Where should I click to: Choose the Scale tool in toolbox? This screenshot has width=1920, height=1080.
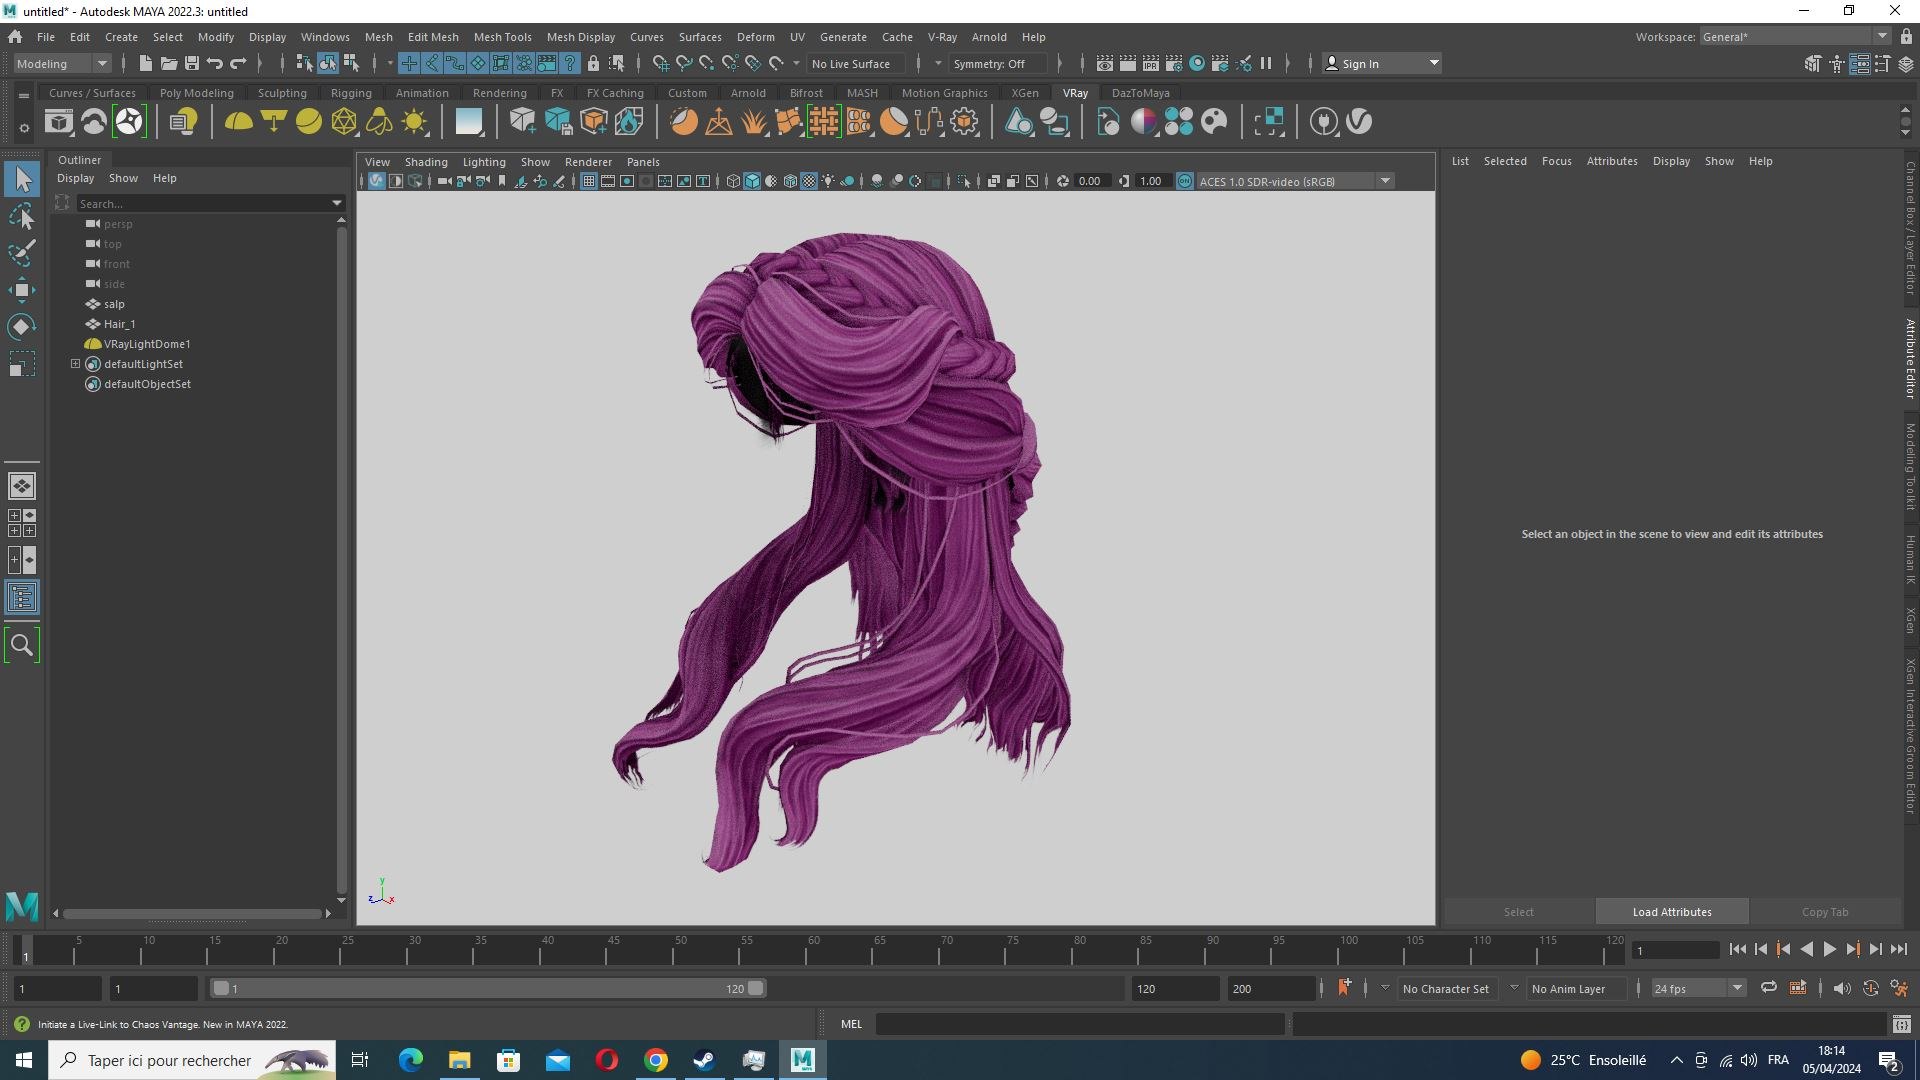tap(22, 364)
